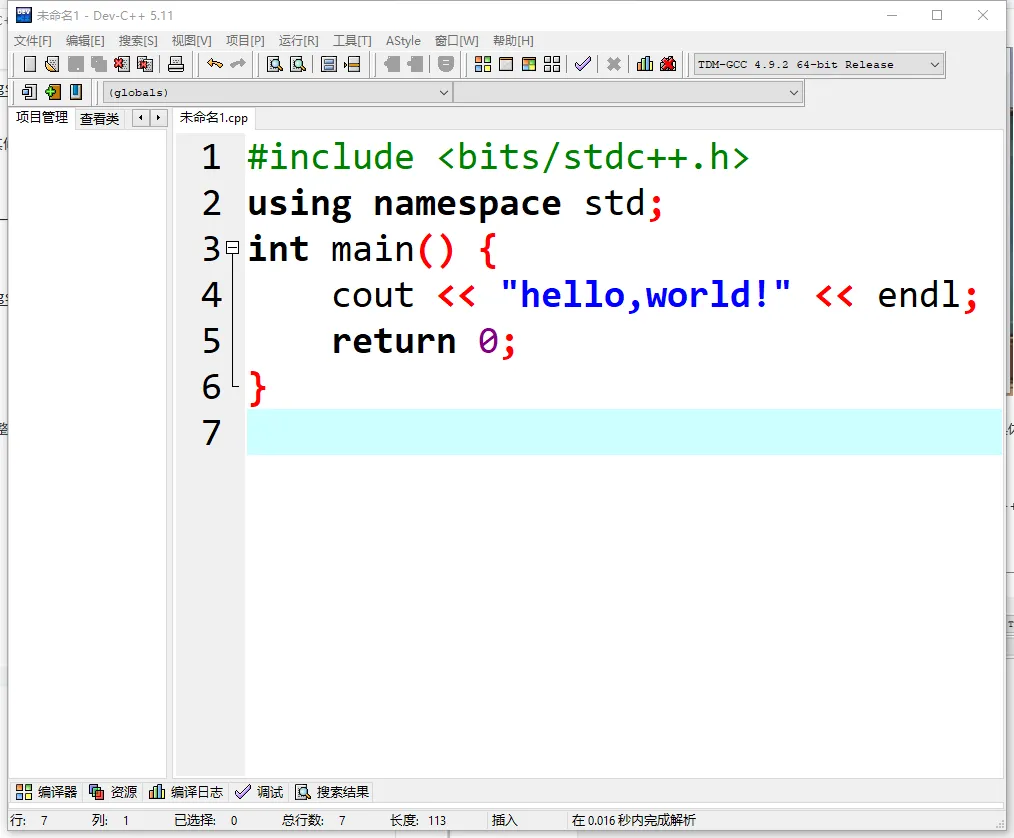The height and width of the screenshot is (838, 1014).
Task: Open the AStyle menu
Action: pos(403,41)
